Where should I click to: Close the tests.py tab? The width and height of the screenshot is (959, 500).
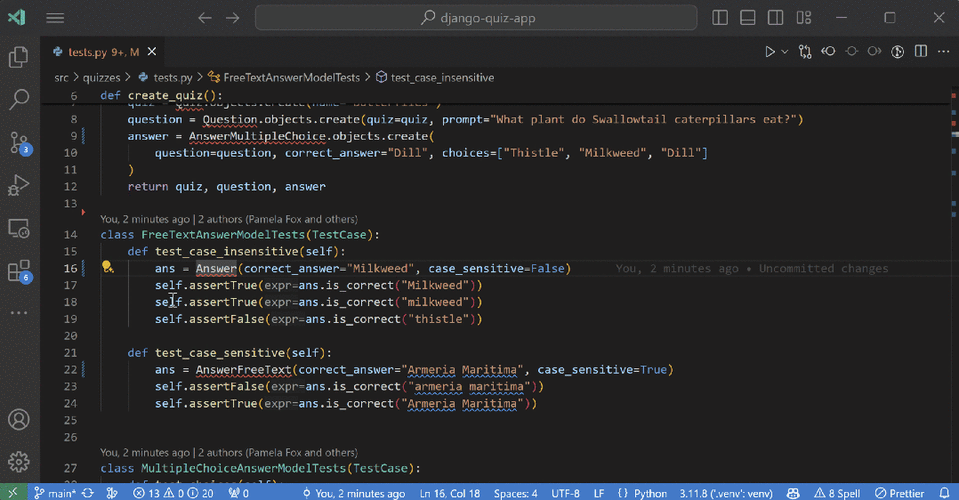tap(152, 52)
